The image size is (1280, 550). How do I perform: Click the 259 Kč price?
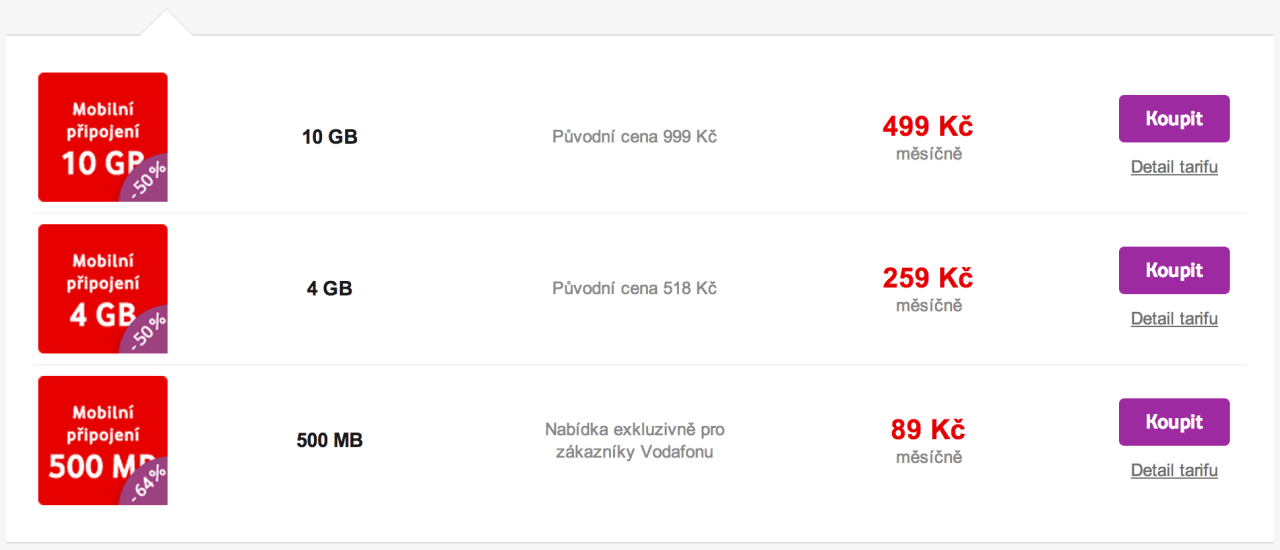(x=928, y=278)
